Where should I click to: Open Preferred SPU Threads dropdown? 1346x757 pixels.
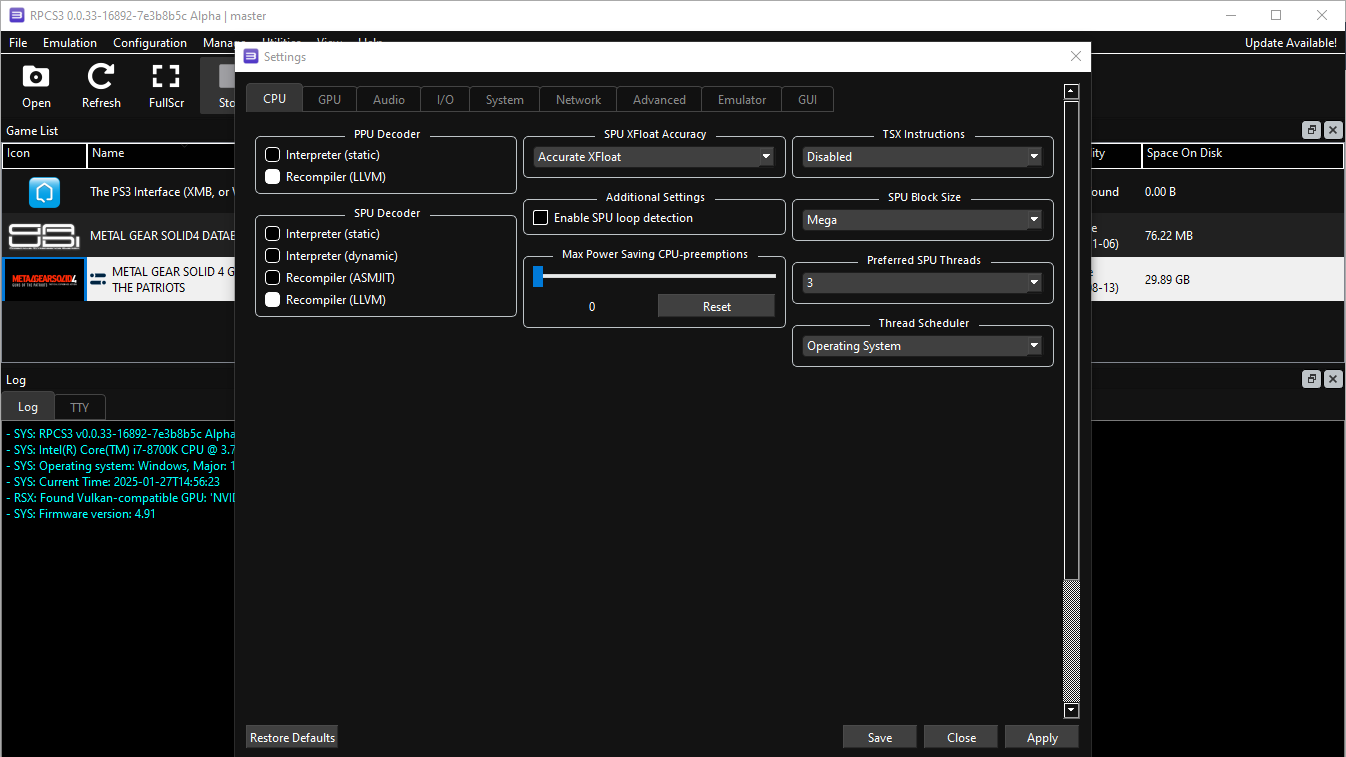click(x=922, y=283)
